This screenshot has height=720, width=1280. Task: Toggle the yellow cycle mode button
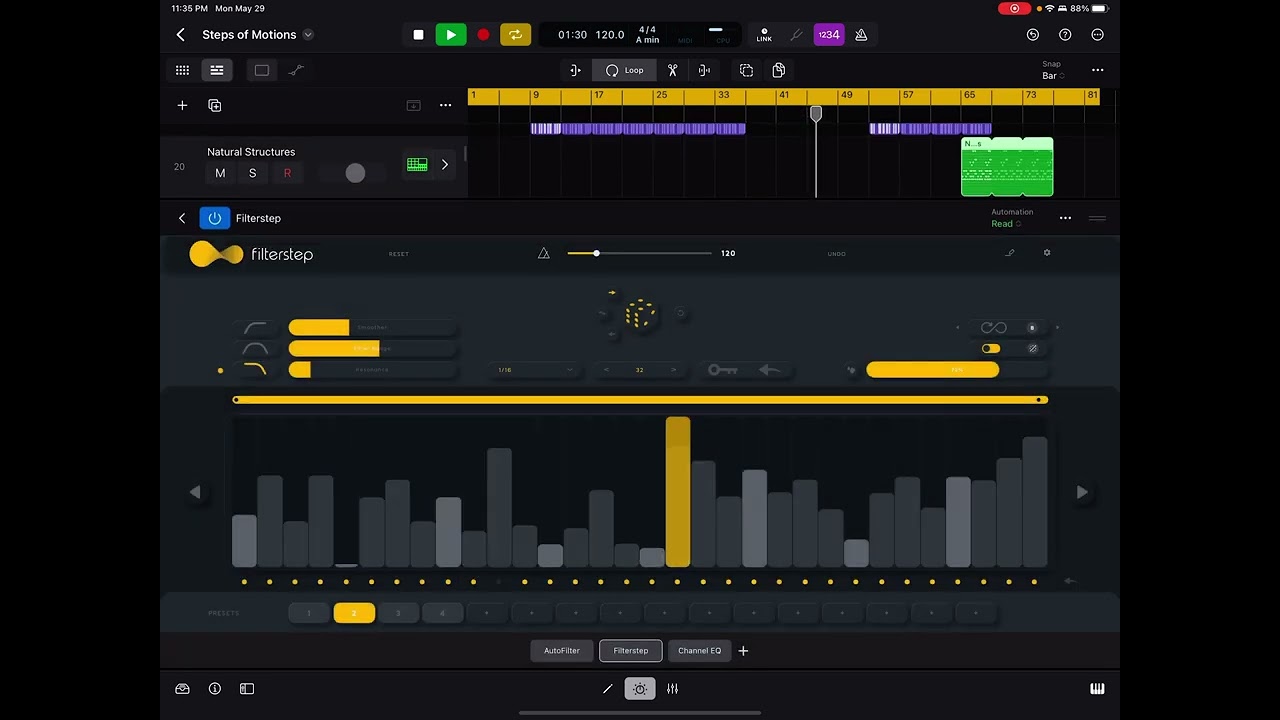tap(516, 35)
